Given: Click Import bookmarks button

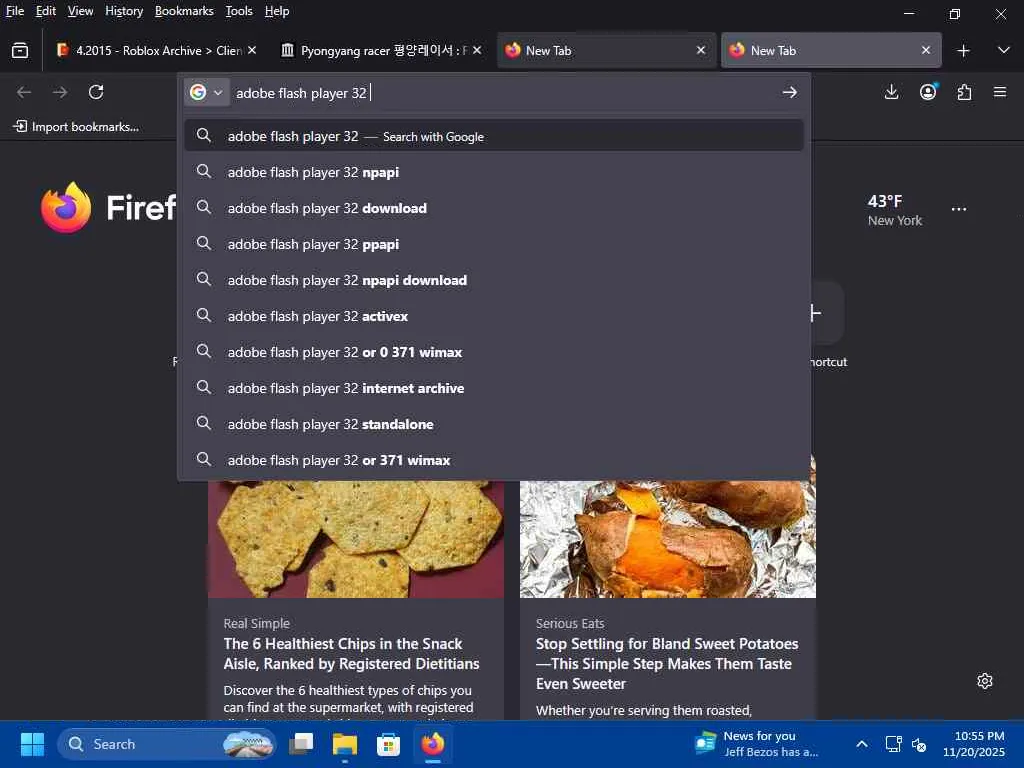Looking at the screenshot, I should (x=76, y=127).
